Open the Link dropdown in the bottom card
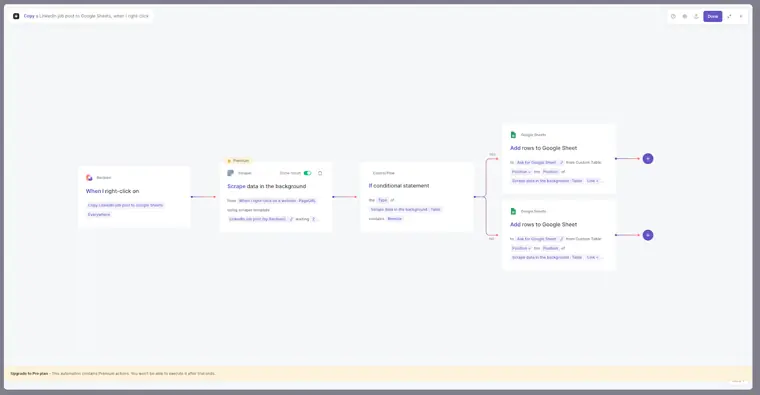 click(593, 257)
